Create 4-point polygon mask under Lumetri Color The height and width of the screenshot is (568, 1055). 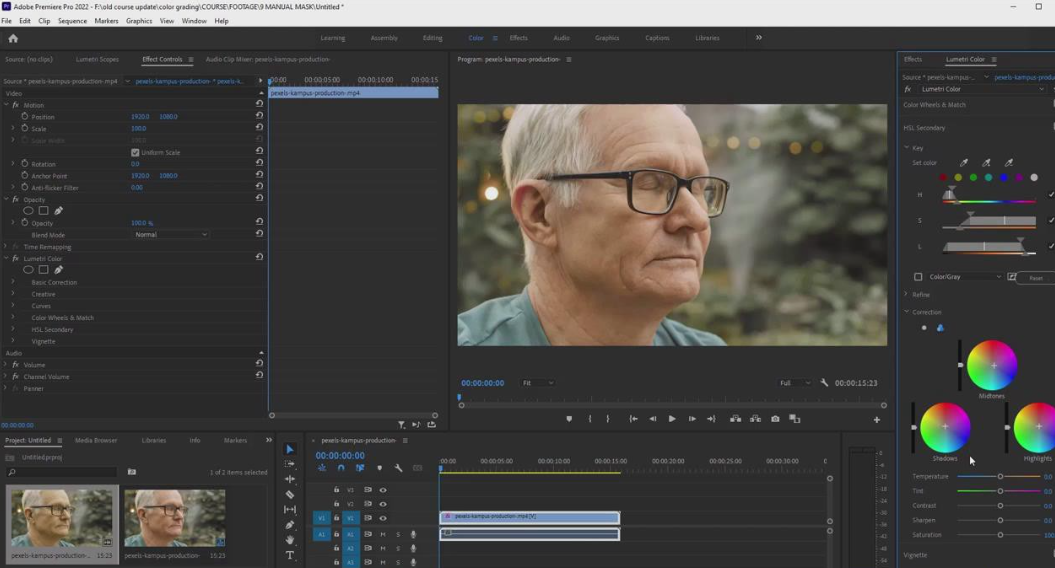[x=43, y=270]
